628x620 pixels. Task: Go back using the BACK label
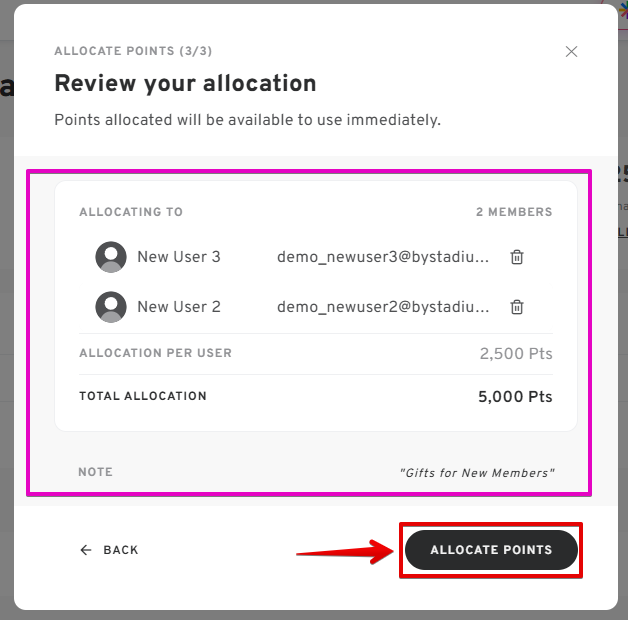[x=121, y=550]
